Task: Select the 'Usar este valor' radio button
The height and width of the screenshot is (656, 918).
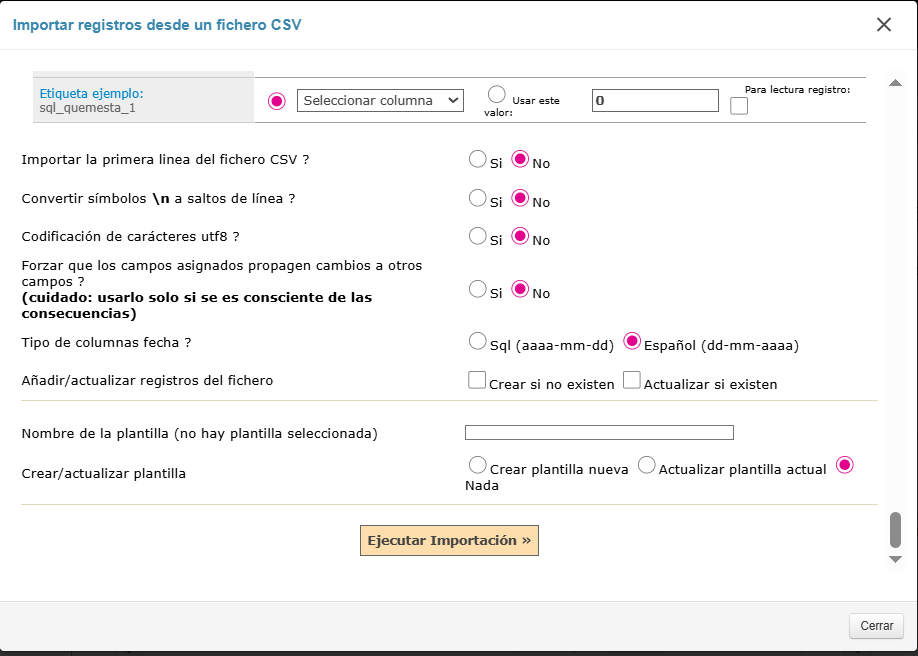Action: pyautogui.click(x=497, y=95)
